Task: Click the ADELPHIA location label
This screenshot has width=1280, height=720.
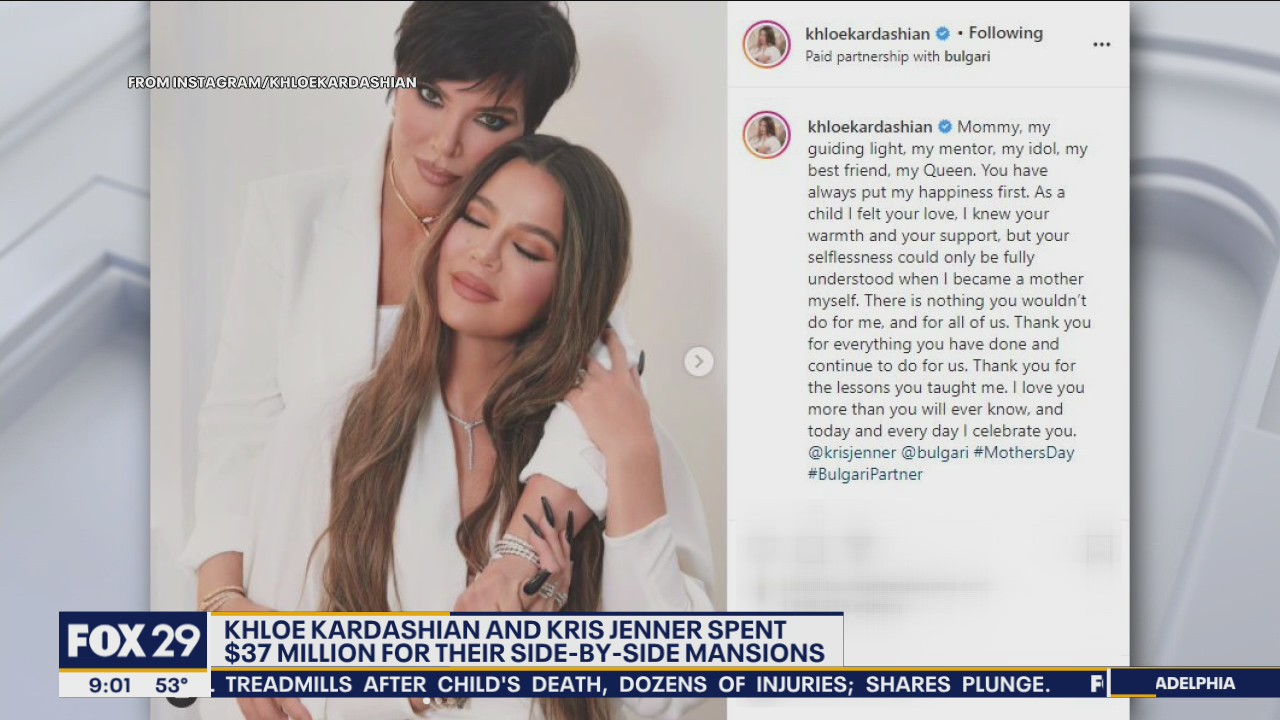Action: pos(1195,684)
